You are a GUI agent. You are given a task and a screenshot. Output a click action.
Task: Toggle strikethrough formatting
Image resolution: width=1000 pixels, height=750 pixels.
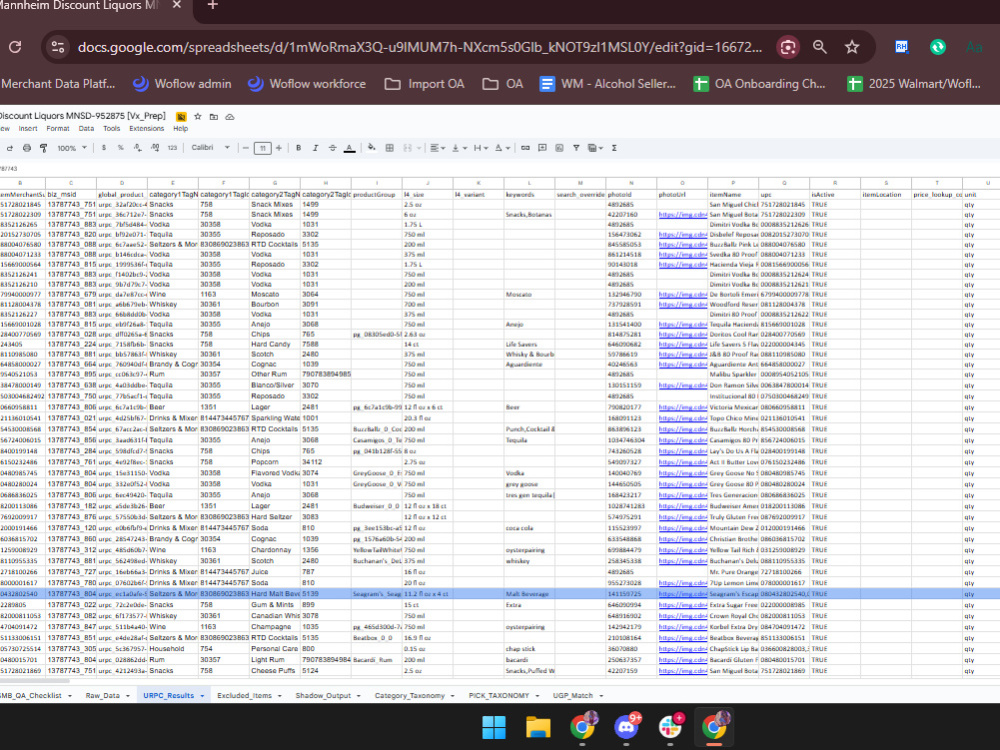[x=332, y=148]
